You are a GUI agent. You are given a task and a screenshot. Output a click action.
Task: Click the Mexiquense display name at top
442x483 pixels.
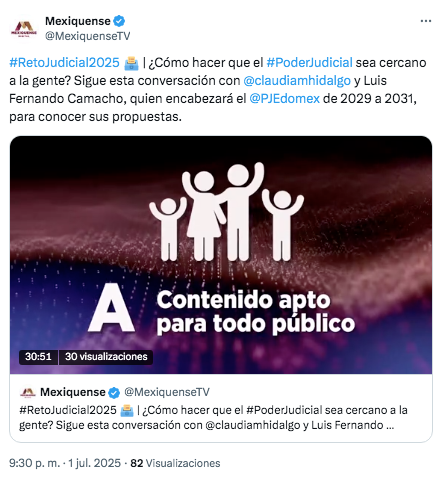point(78,21)
